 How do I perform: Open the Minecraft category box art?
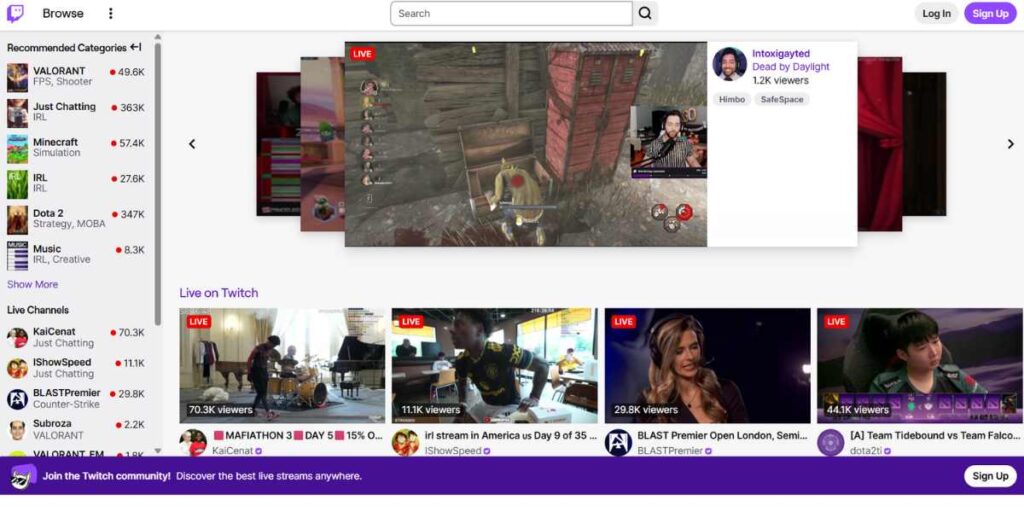pyautogui.click(x=18, y=149)
